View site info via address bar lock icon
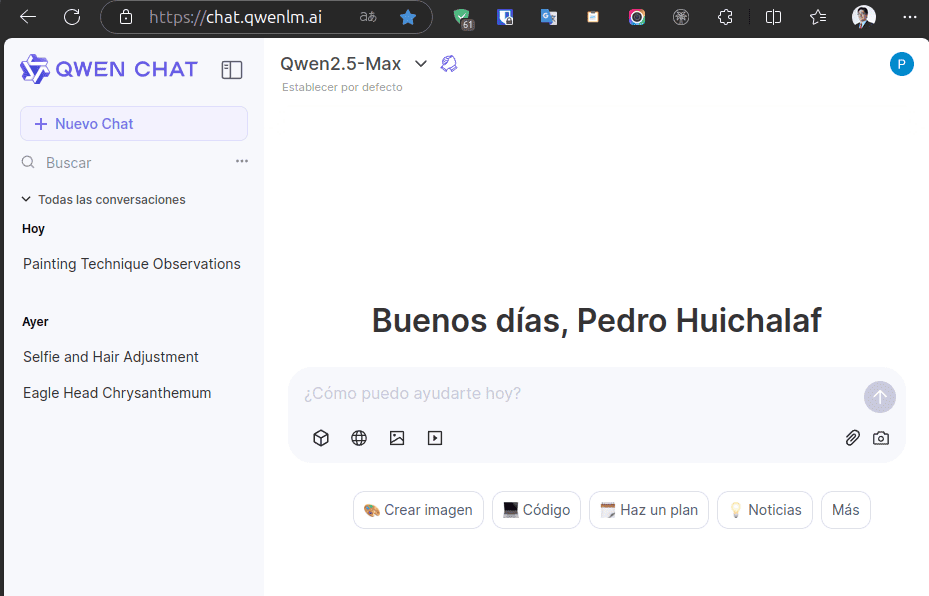This screenshot has width=929, height=596. click(x=126, y=17)
